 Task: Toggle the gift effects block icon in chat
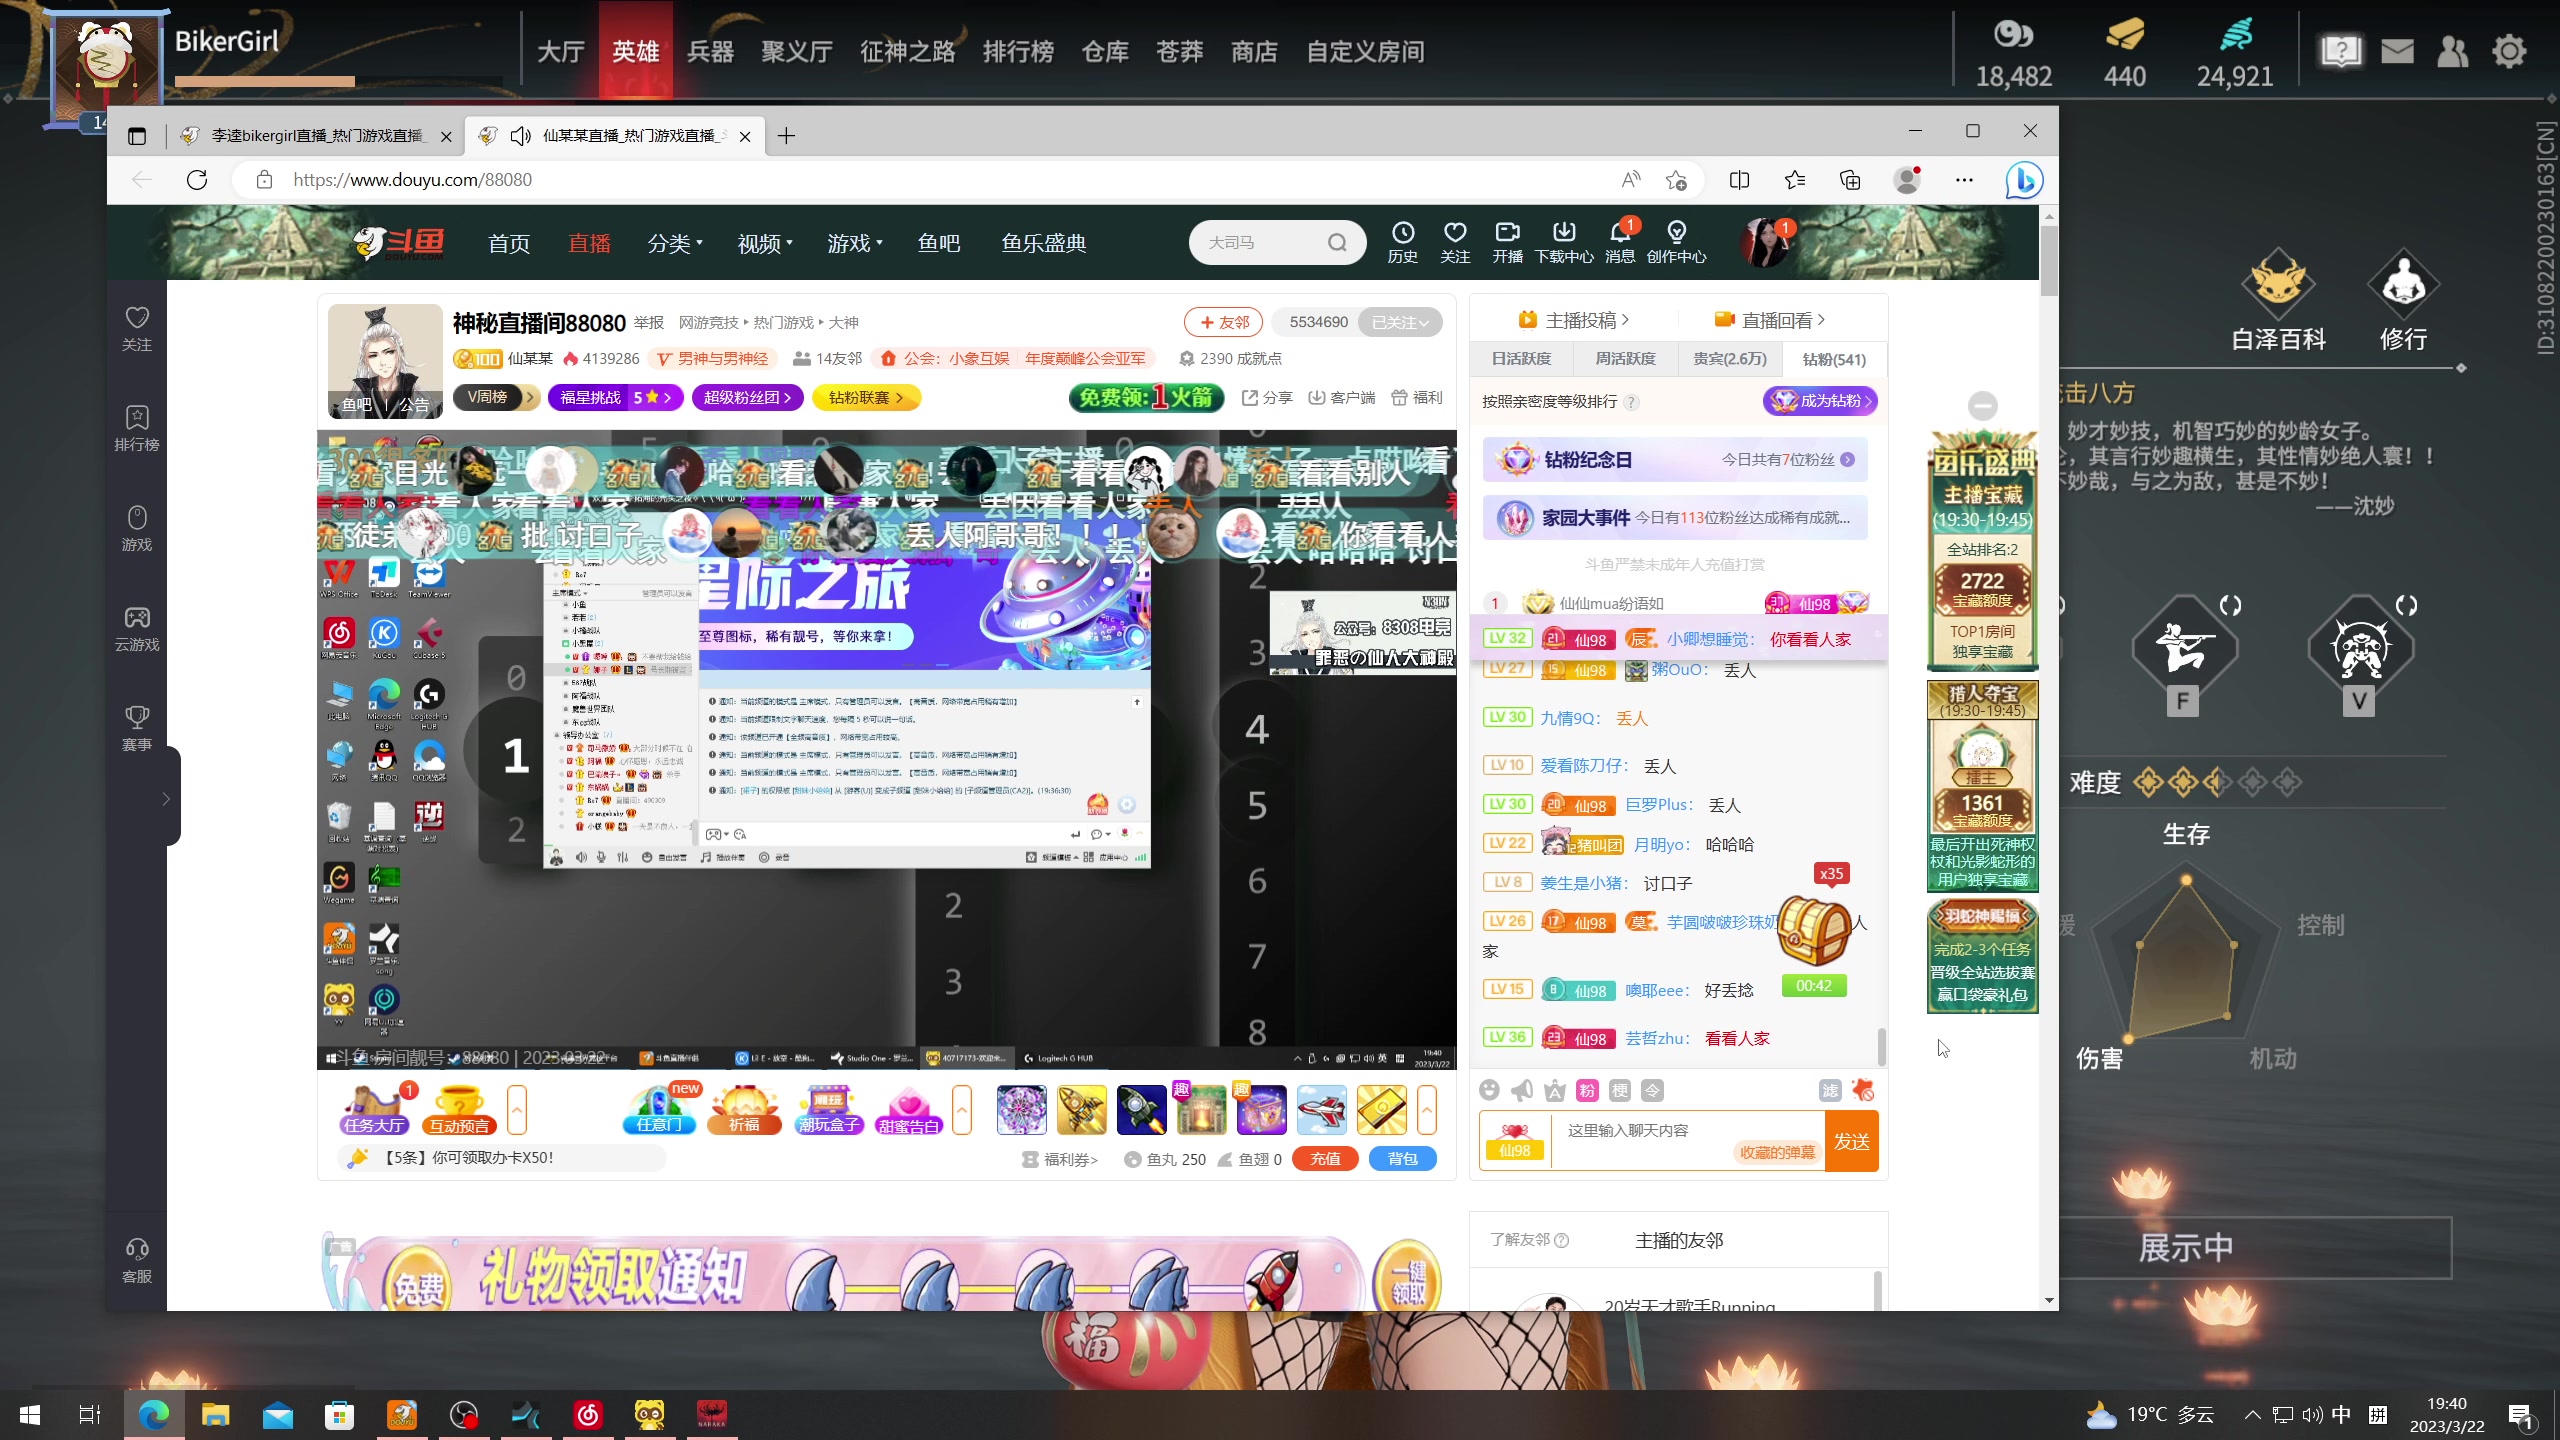[x=1863, y=1090]
